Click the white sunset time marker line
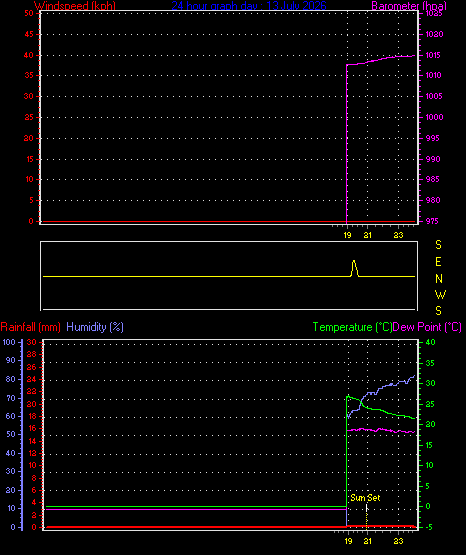Screen dimensions: 466x555 (367, 509)
